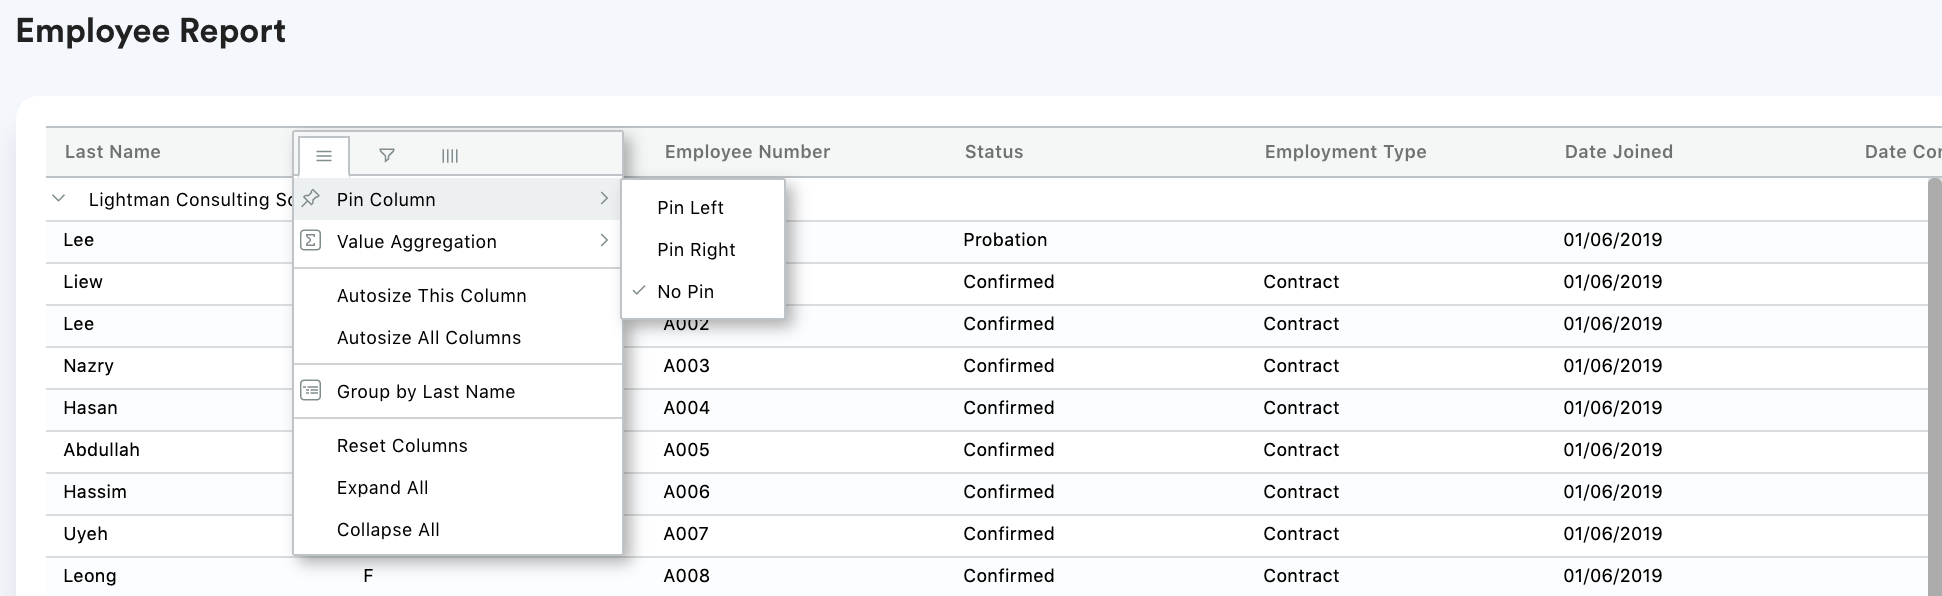Click the Employment Type column header
This screenshot has height=596, width=1942.
coord(1345,152)
